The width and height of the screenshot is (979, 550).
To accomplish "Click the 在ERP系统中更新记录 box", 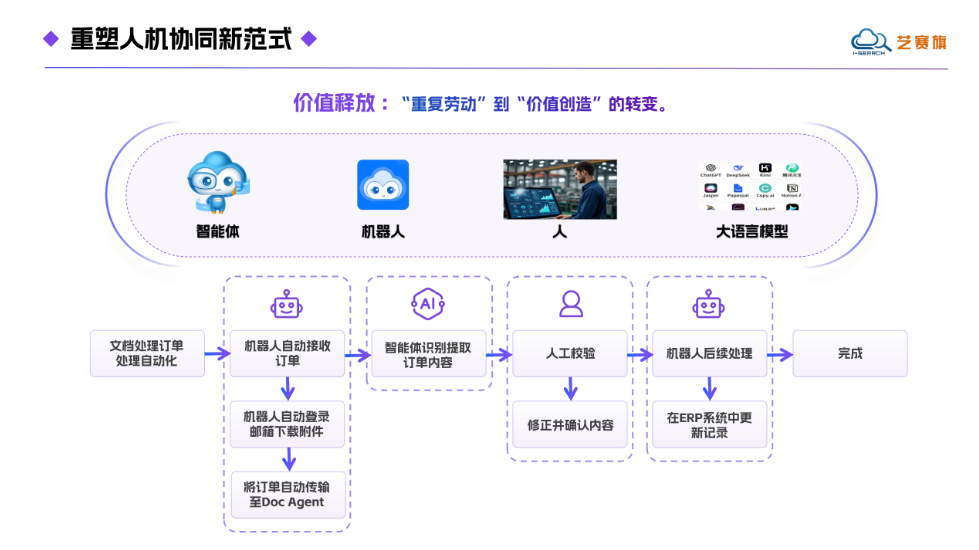I will pos(709,425).
